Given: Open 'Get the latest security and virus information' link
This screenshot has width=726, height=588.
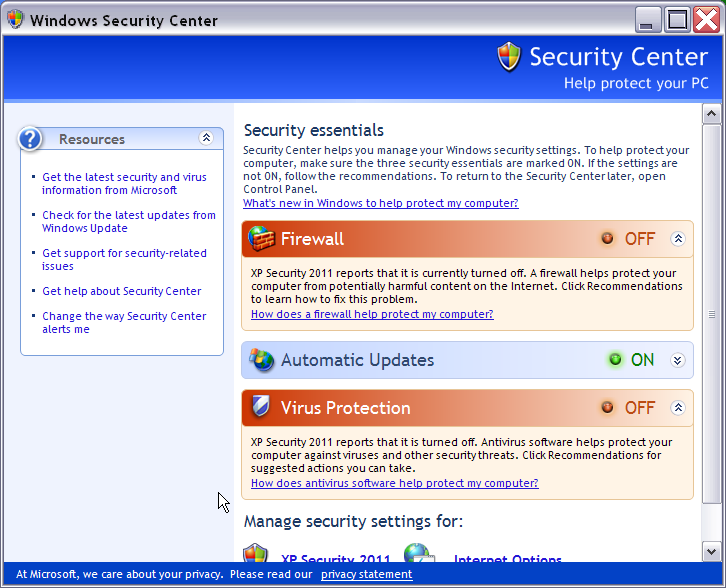Looking at the screenshot, I should coord(124,184).
